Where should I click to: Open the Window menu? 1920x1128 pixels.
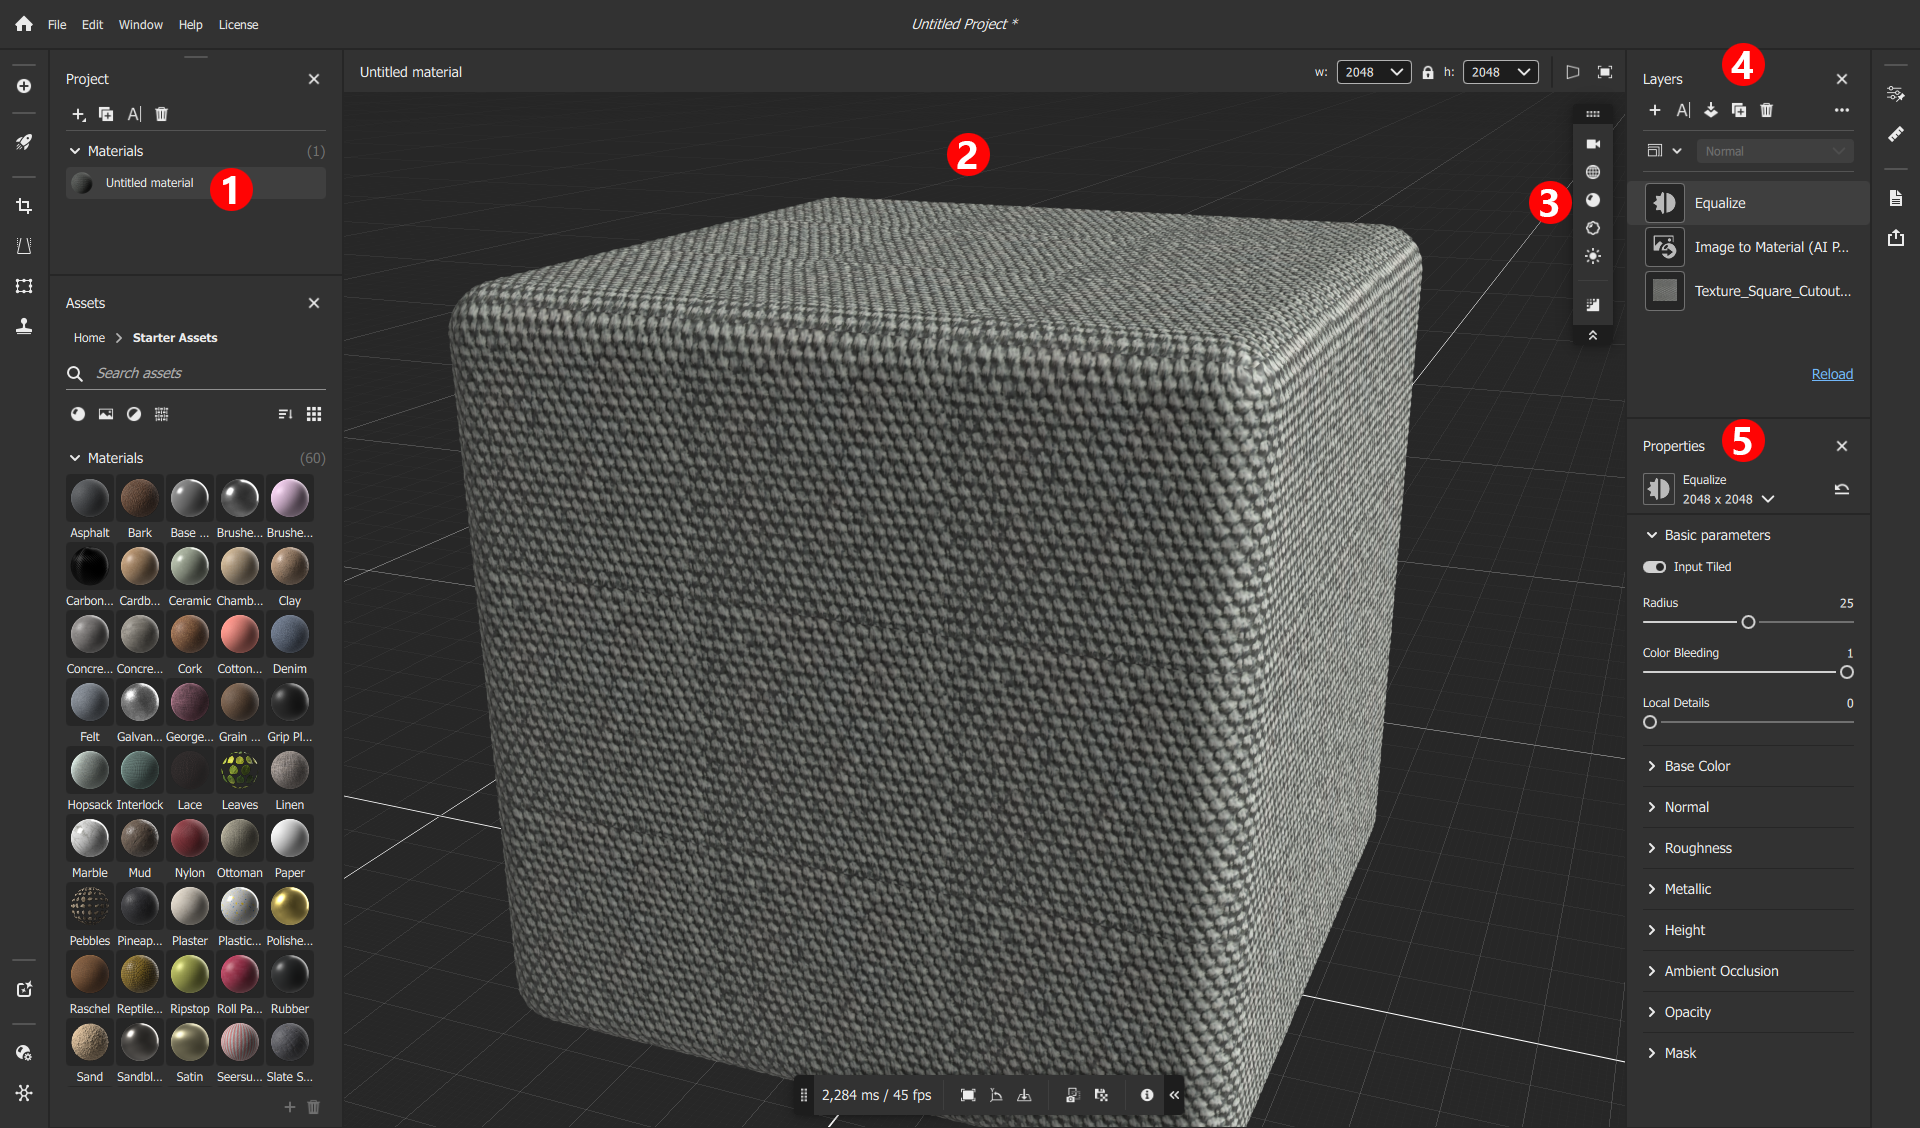point(140,25)
